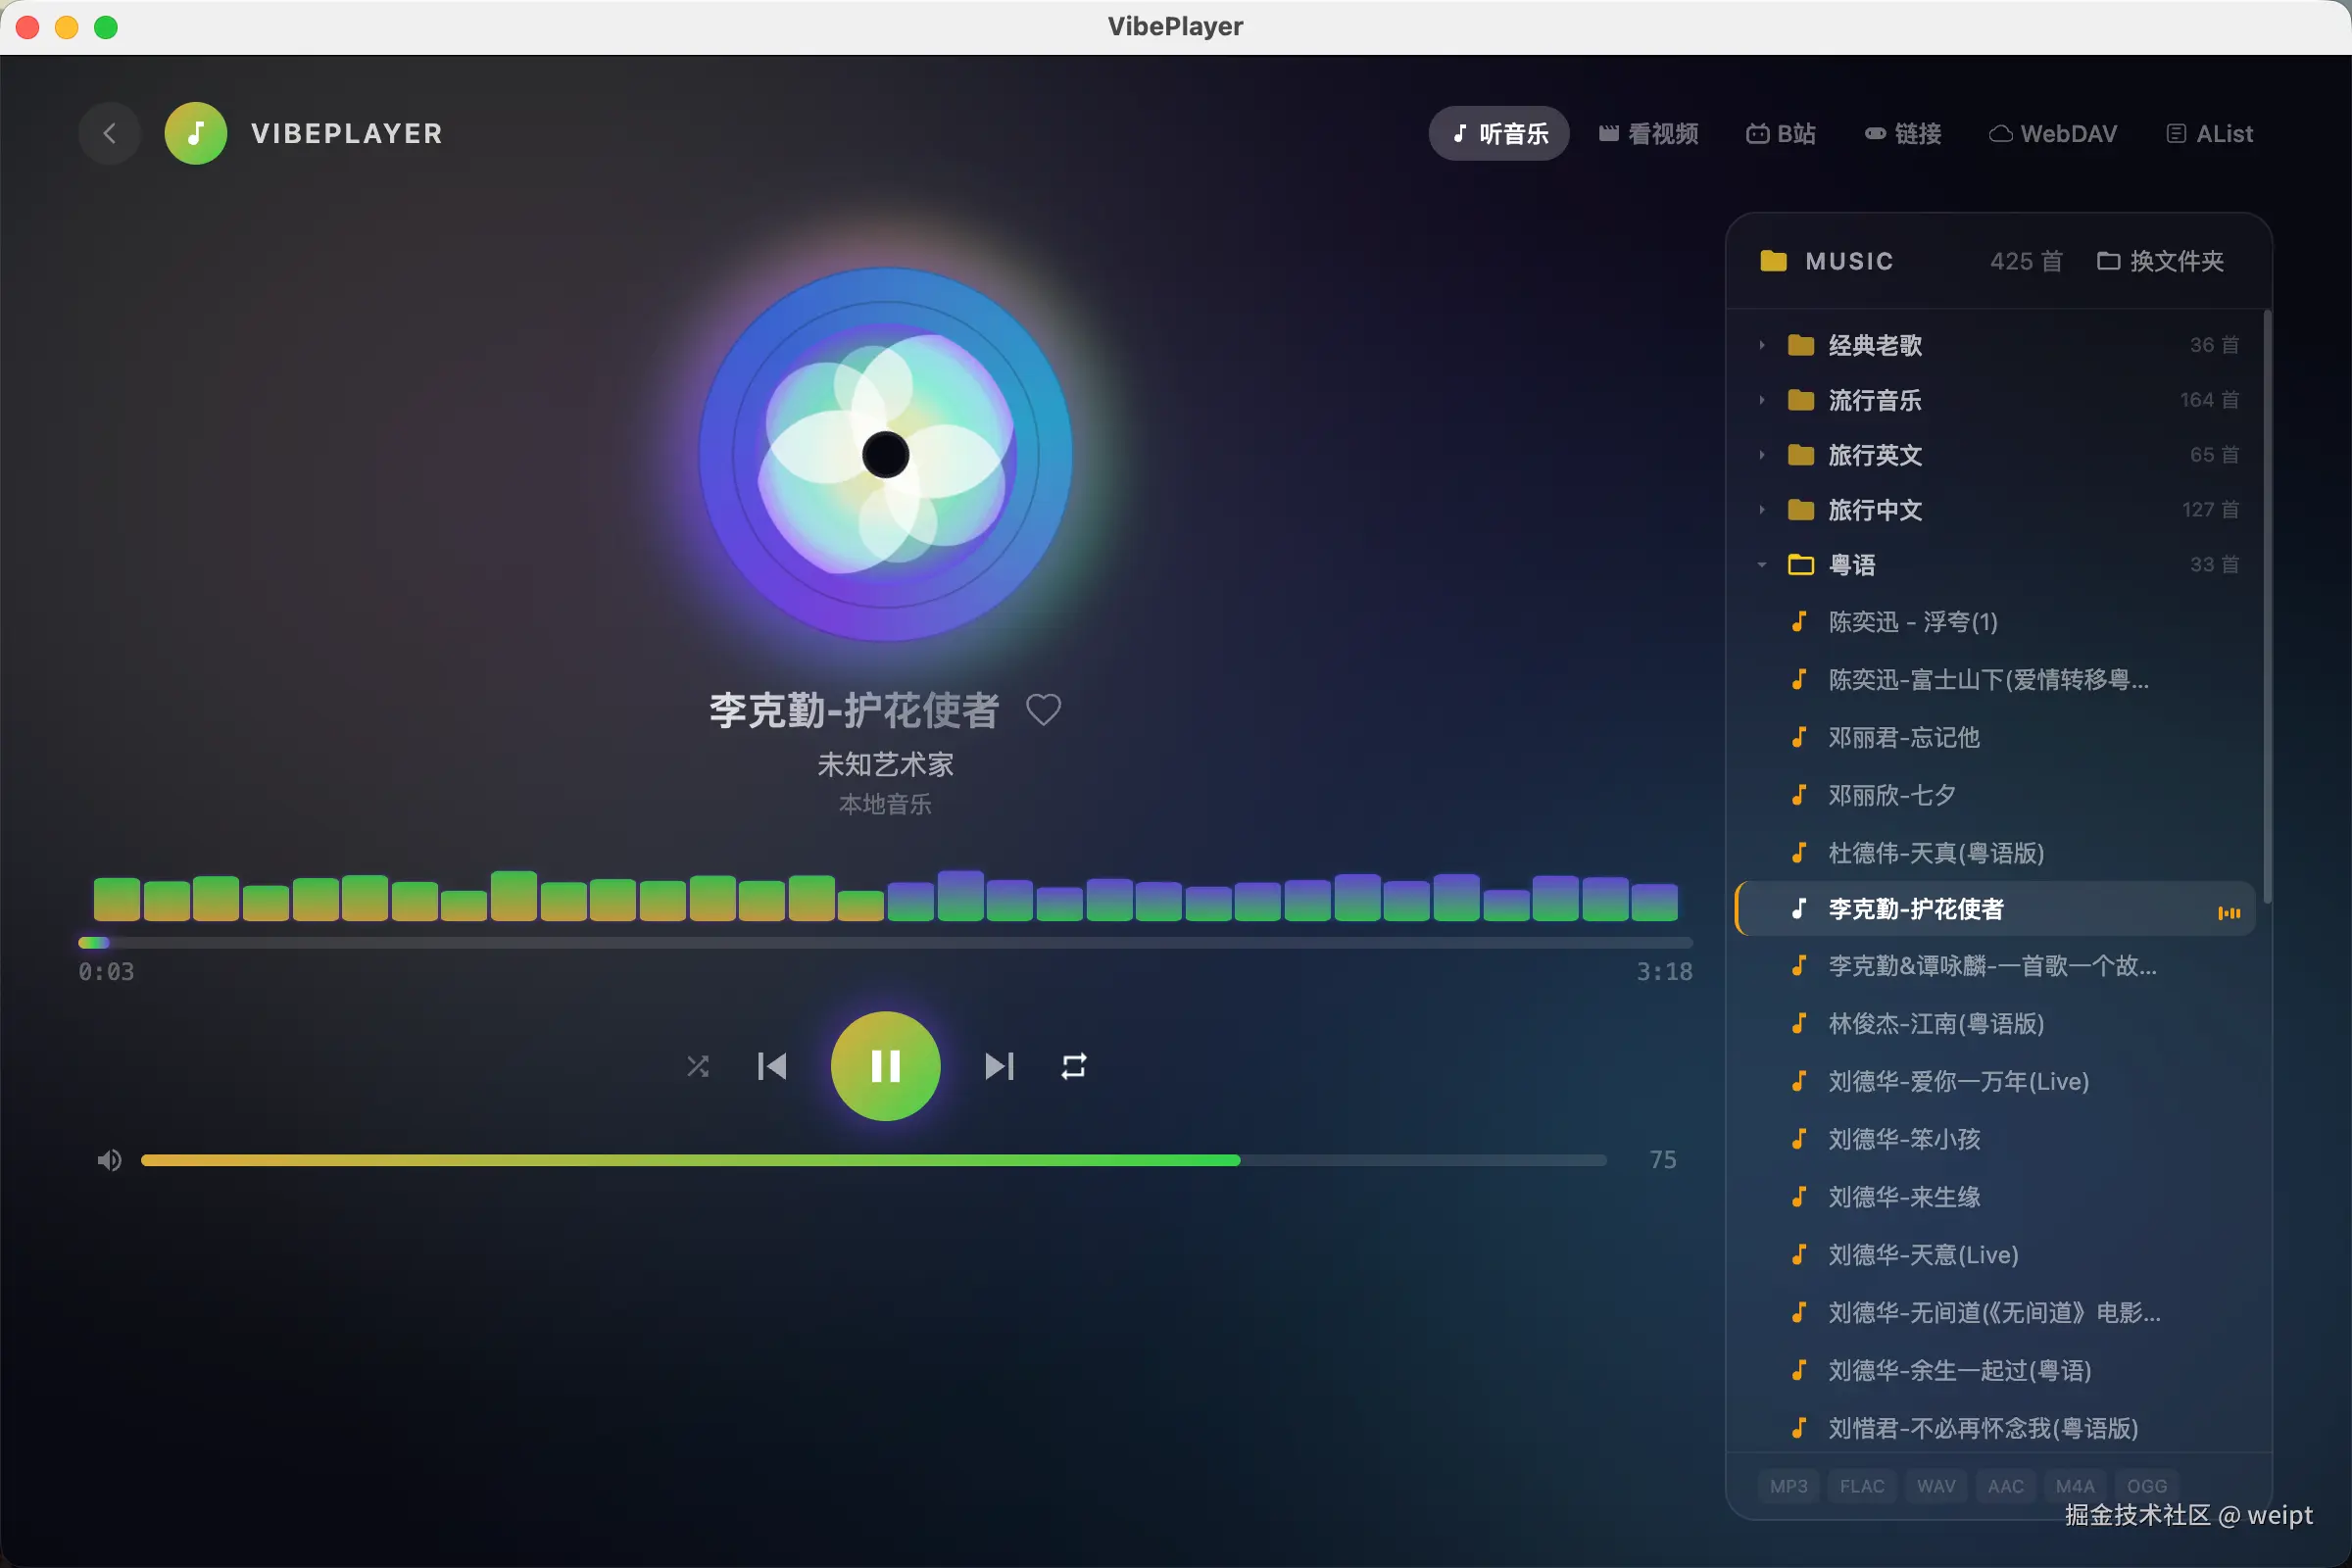
Task: Mute audio via the speaker icon
Action: (109, 1160)
